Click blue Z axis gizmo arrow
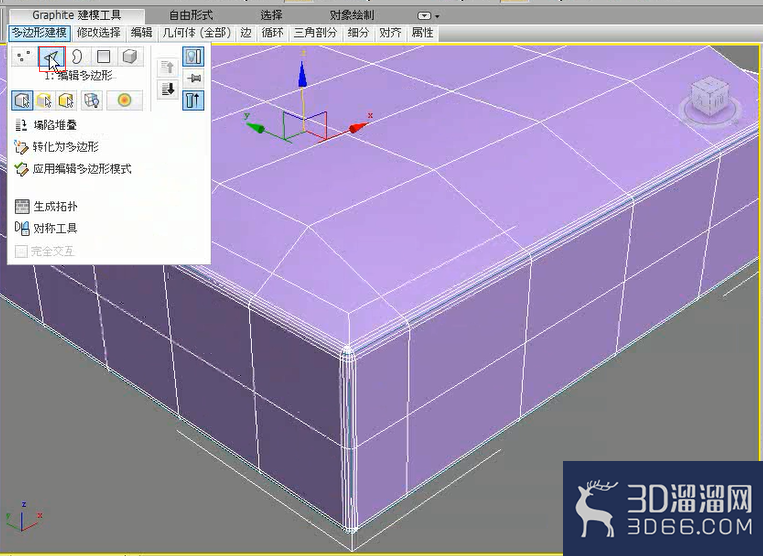Screen dimensions: 763x556 (x=303, y=75)
